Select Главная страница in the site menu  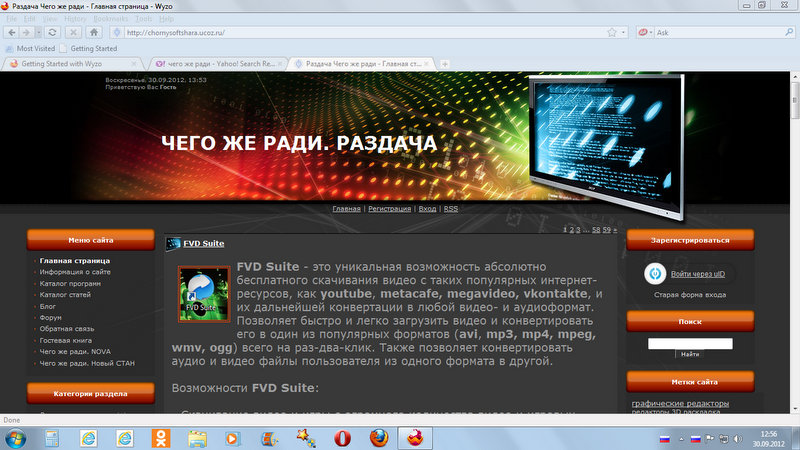pos(74,261)
